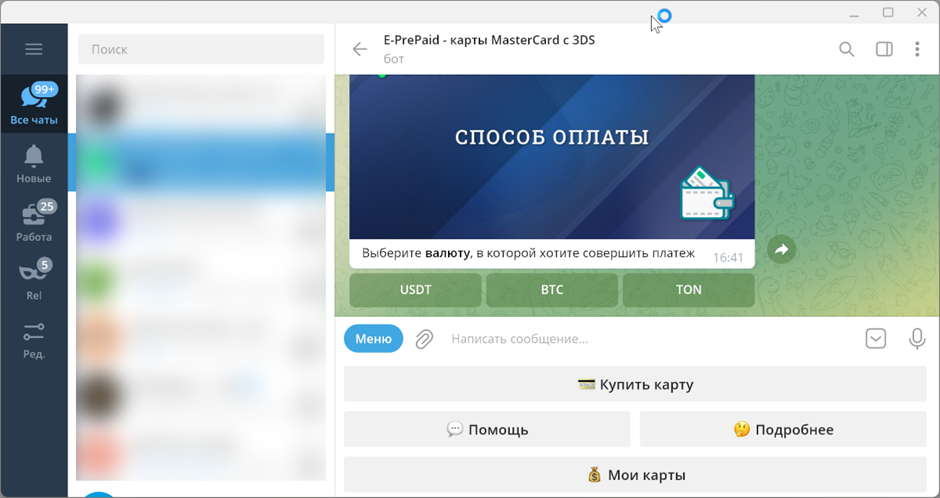Open the three-dot chat options menu
This screenshot has height=498, width=940.
(x=917, y=49)
